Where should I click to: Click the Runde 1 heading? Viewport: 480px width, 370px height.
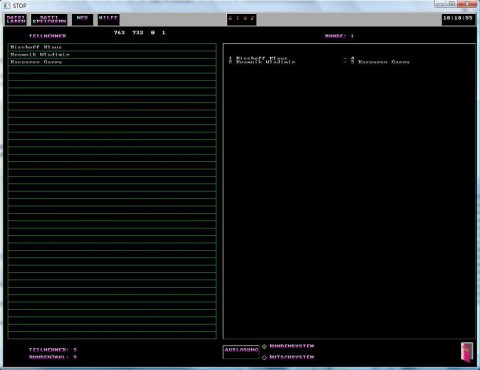tap(339, 36)
